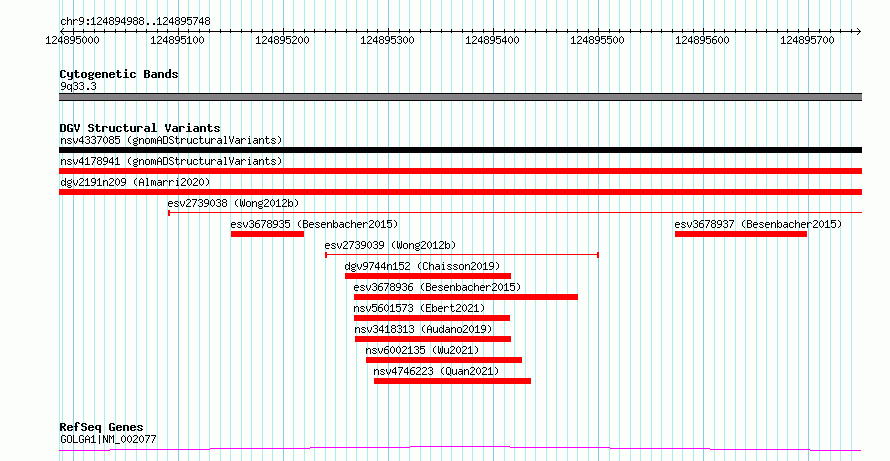Select the red nsv4746223 variant bar
The width and height of the screenshot is (890, 461).
452,381
